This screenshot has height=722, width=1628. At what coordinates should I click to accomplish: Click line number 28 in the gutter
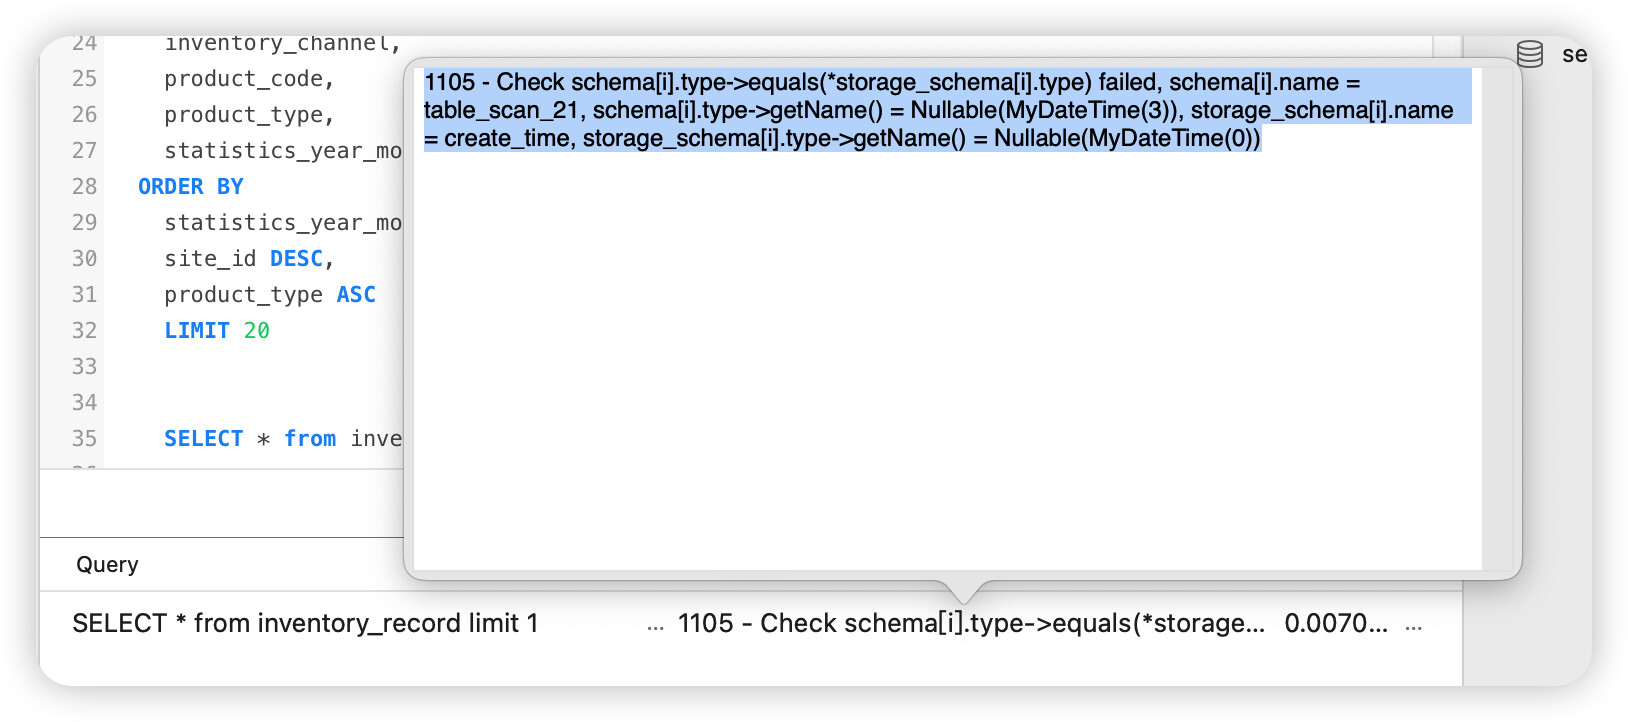tap(84, 187)
